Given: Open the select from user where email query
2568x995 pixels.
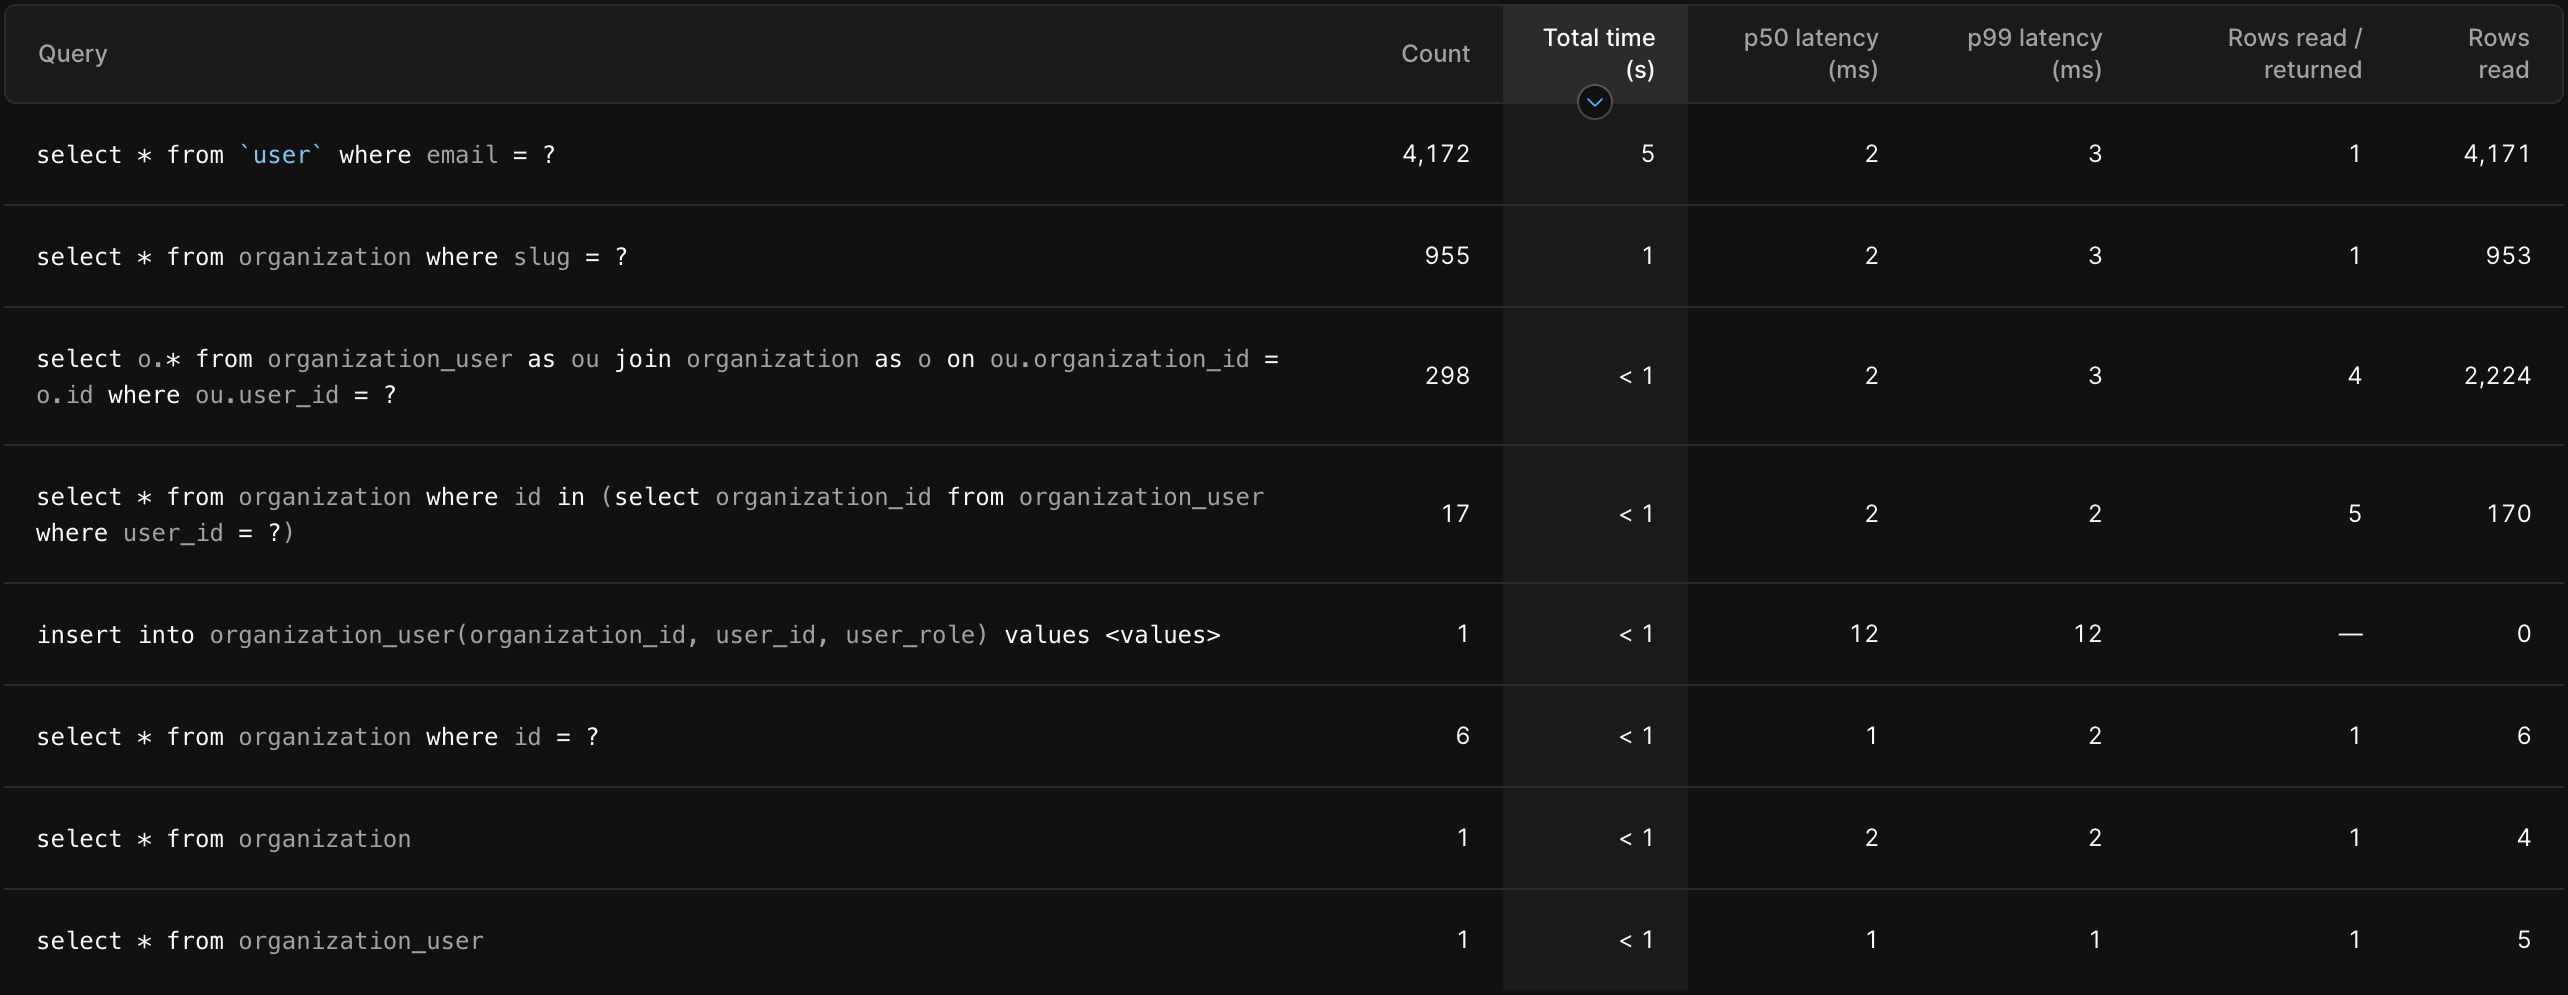Looking at the screenshot, I should tap(296, 155).
